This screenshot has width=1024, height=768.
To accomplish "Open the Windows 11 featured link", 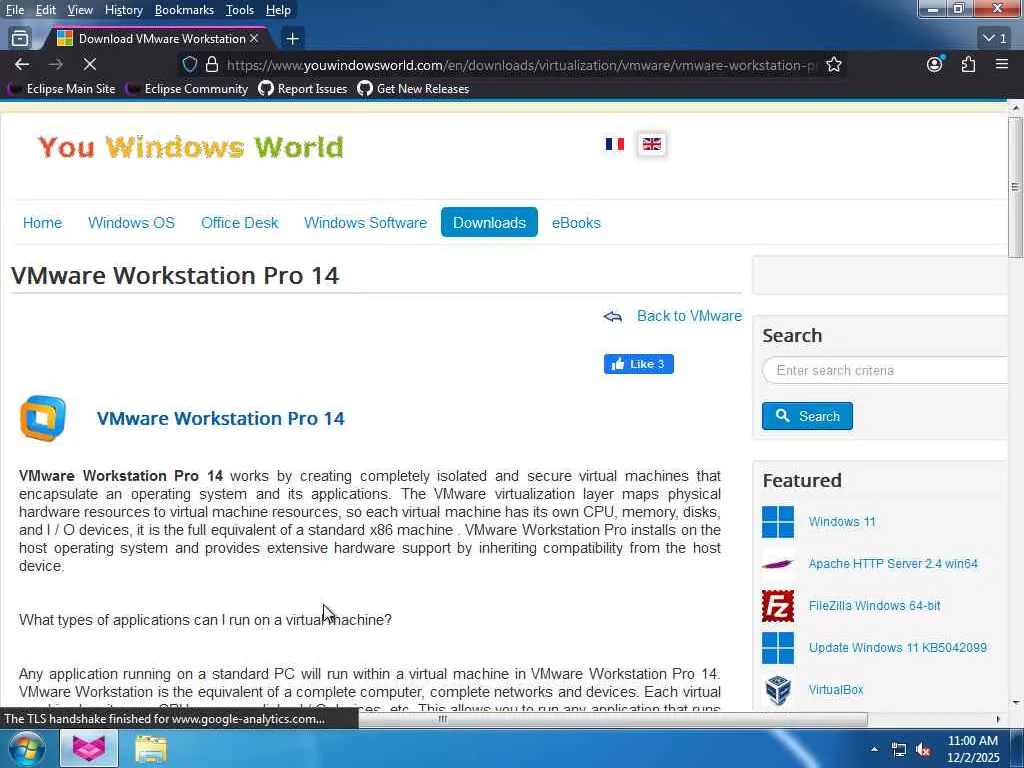I will click(x=842, y=522).
